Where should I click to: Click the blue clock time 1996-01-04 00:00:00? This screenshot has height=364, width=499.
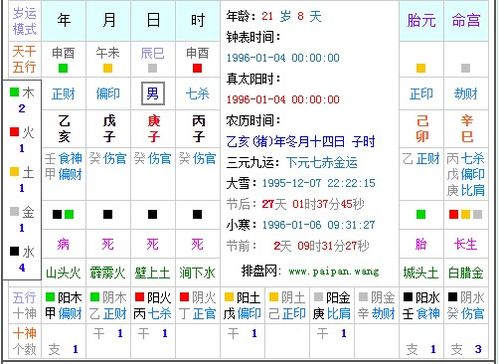click(x=283, y=58)
